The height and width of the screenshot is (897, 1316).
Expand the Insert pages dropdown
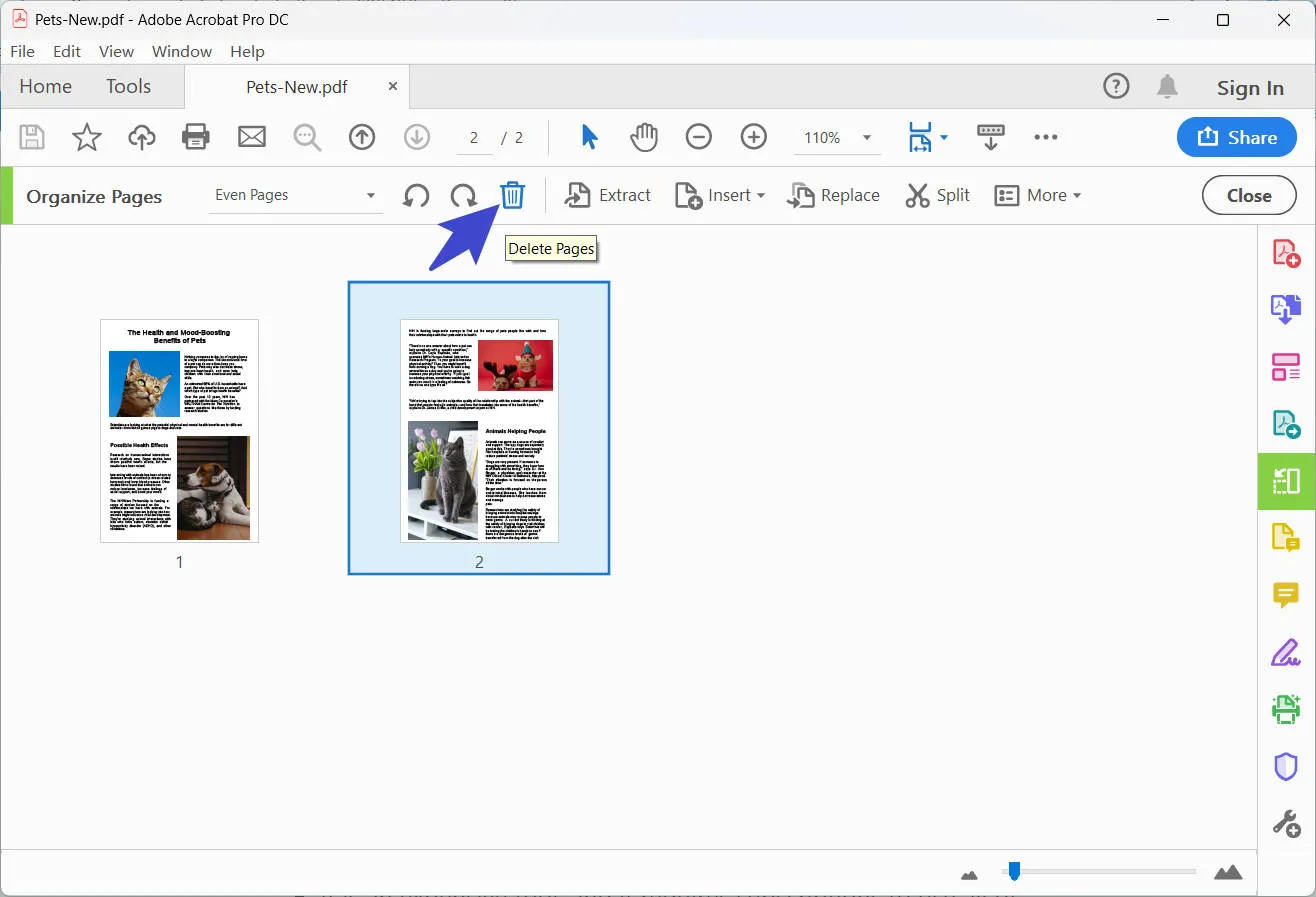[x=720, y=196]
